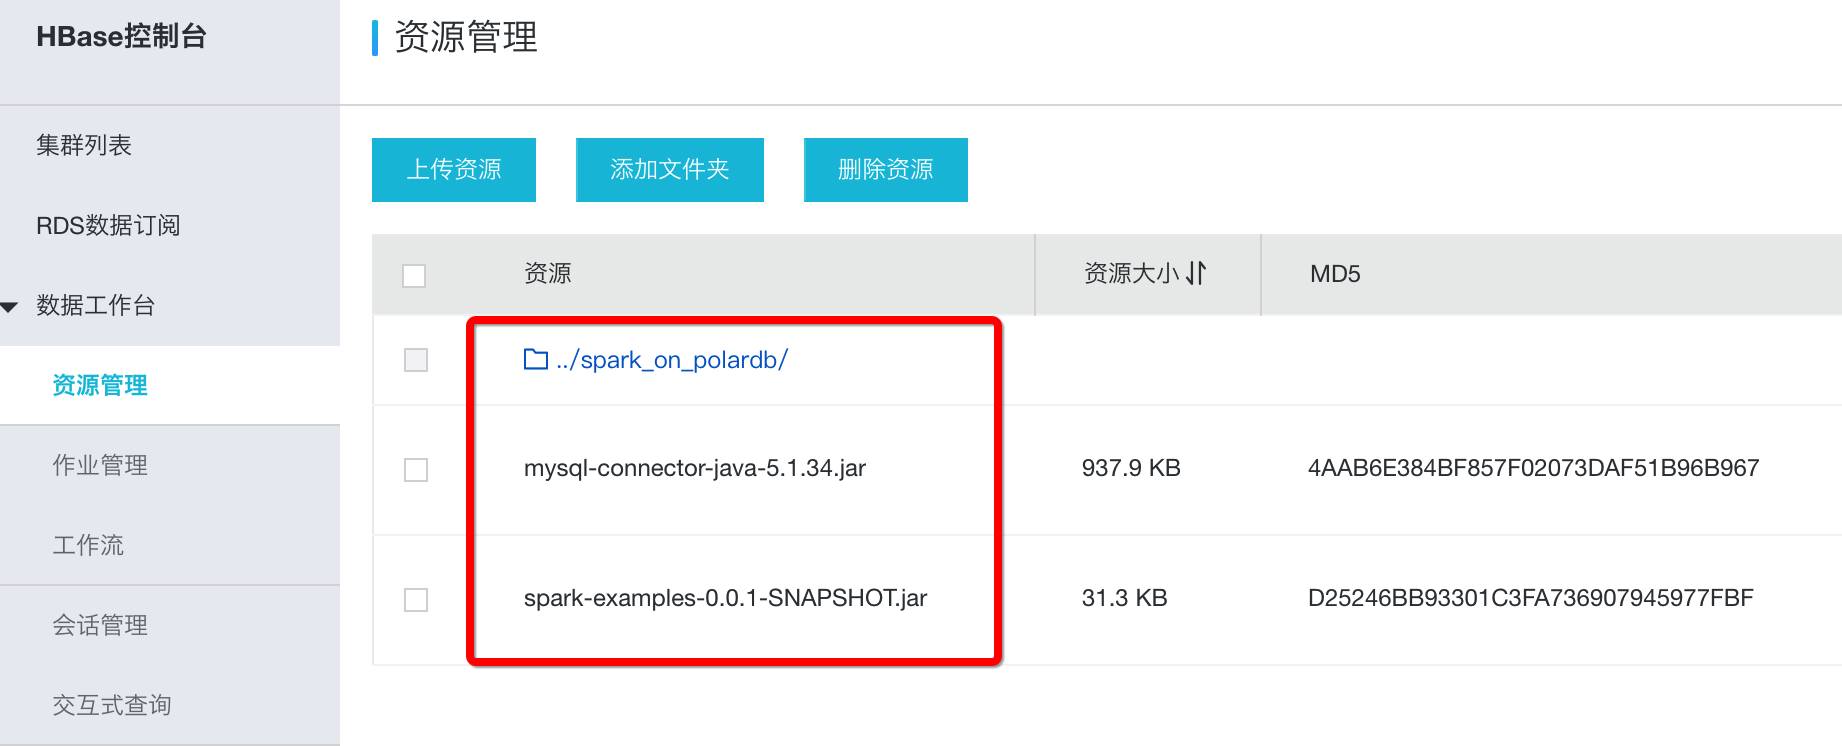Open 会话管理 in the sidebar
This screenshot has width=1842, height=746.
[100, 625]
